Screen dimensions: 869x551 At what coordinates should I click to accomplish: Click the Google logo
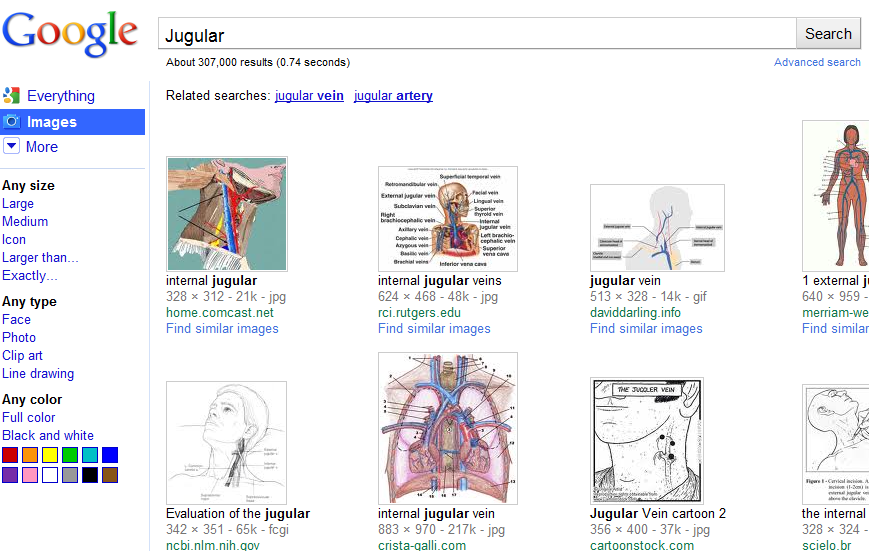coord(70,34)
